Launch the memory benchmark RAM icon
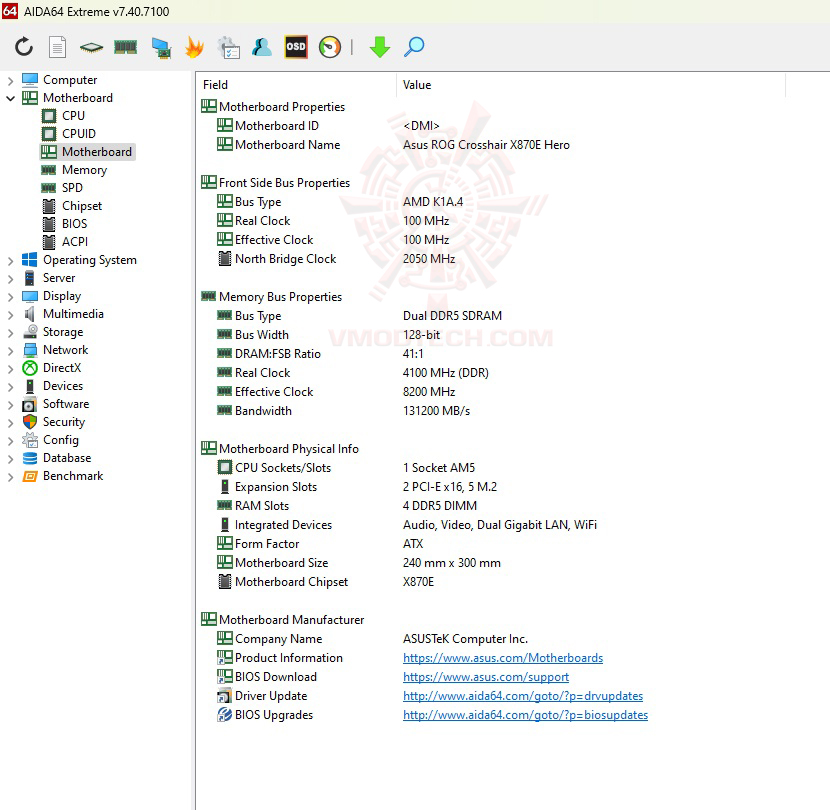 [125, 47]
